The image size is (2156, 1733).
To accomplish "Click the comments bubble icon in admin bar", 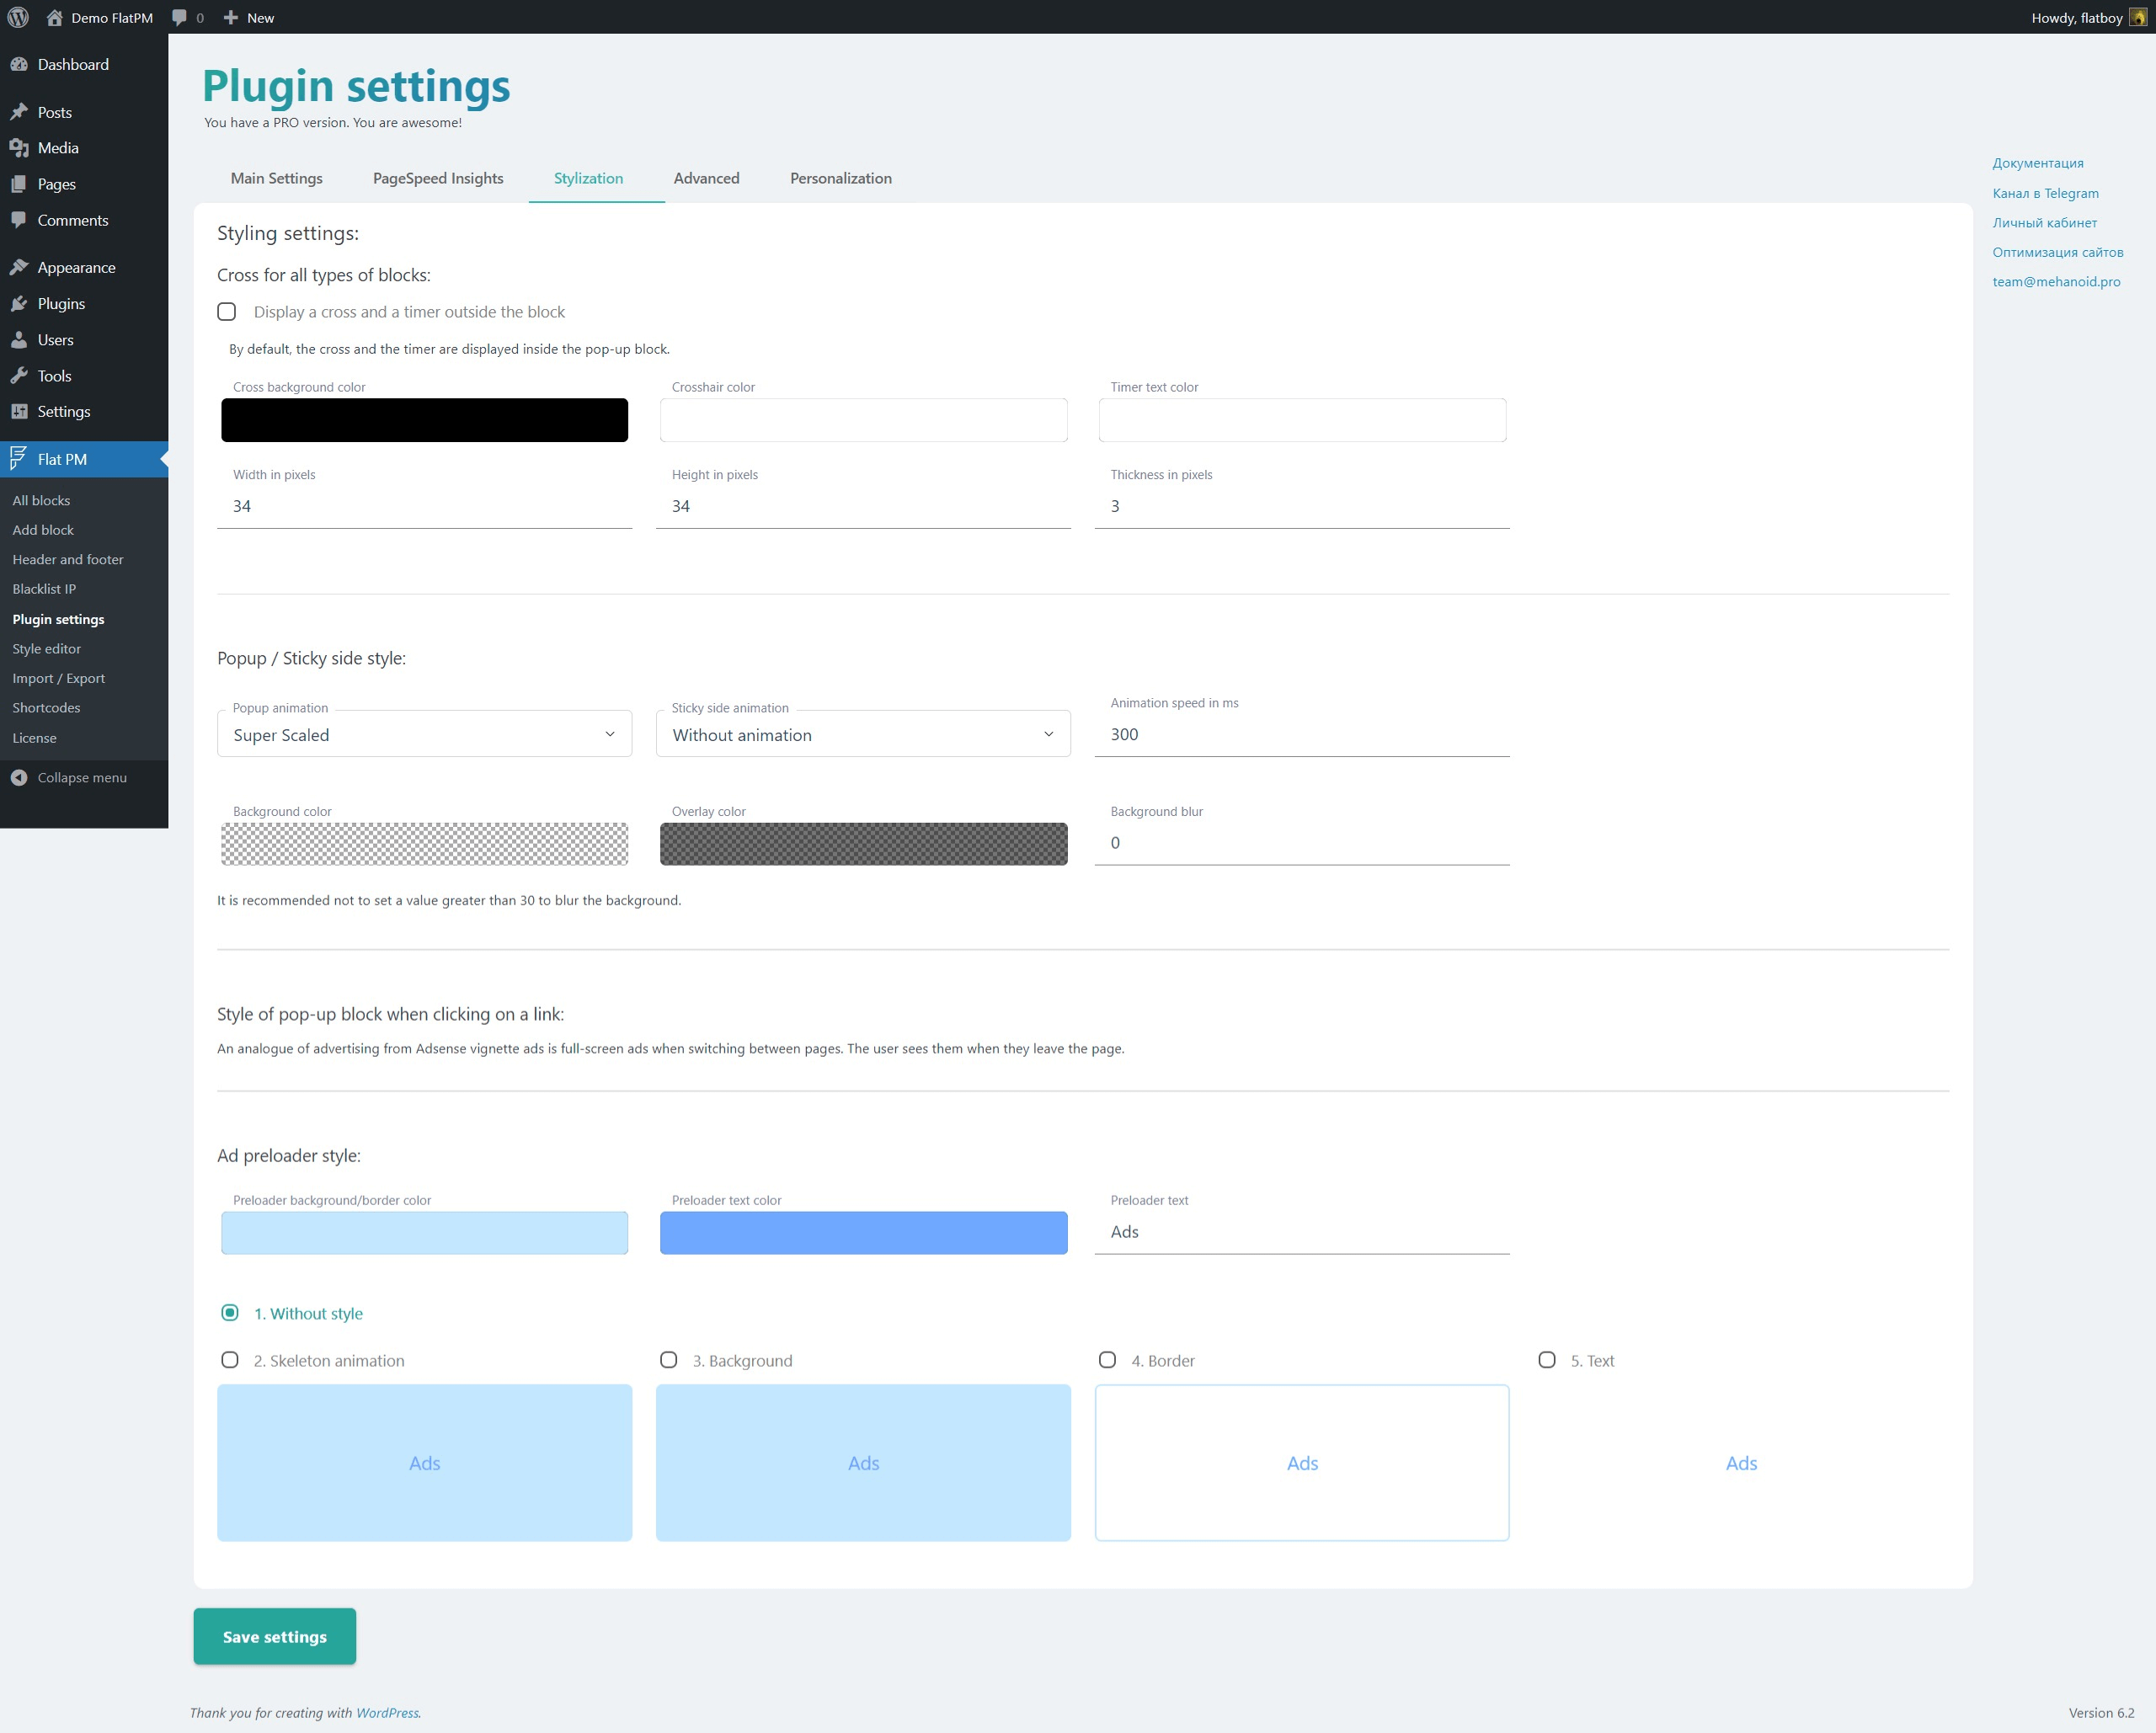I will [179, 17].
